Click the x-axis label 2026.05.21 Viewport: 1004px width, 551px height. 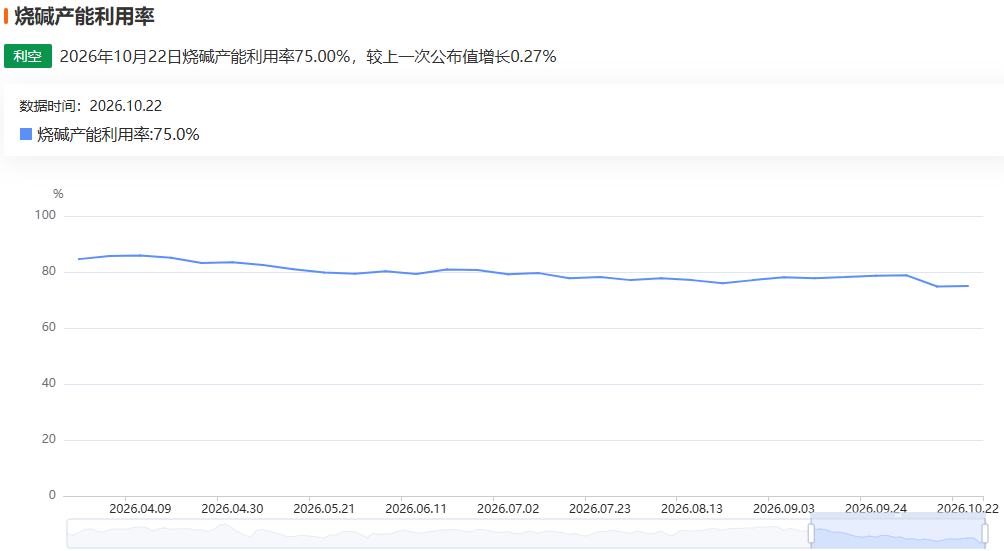[x=324, y=509]
